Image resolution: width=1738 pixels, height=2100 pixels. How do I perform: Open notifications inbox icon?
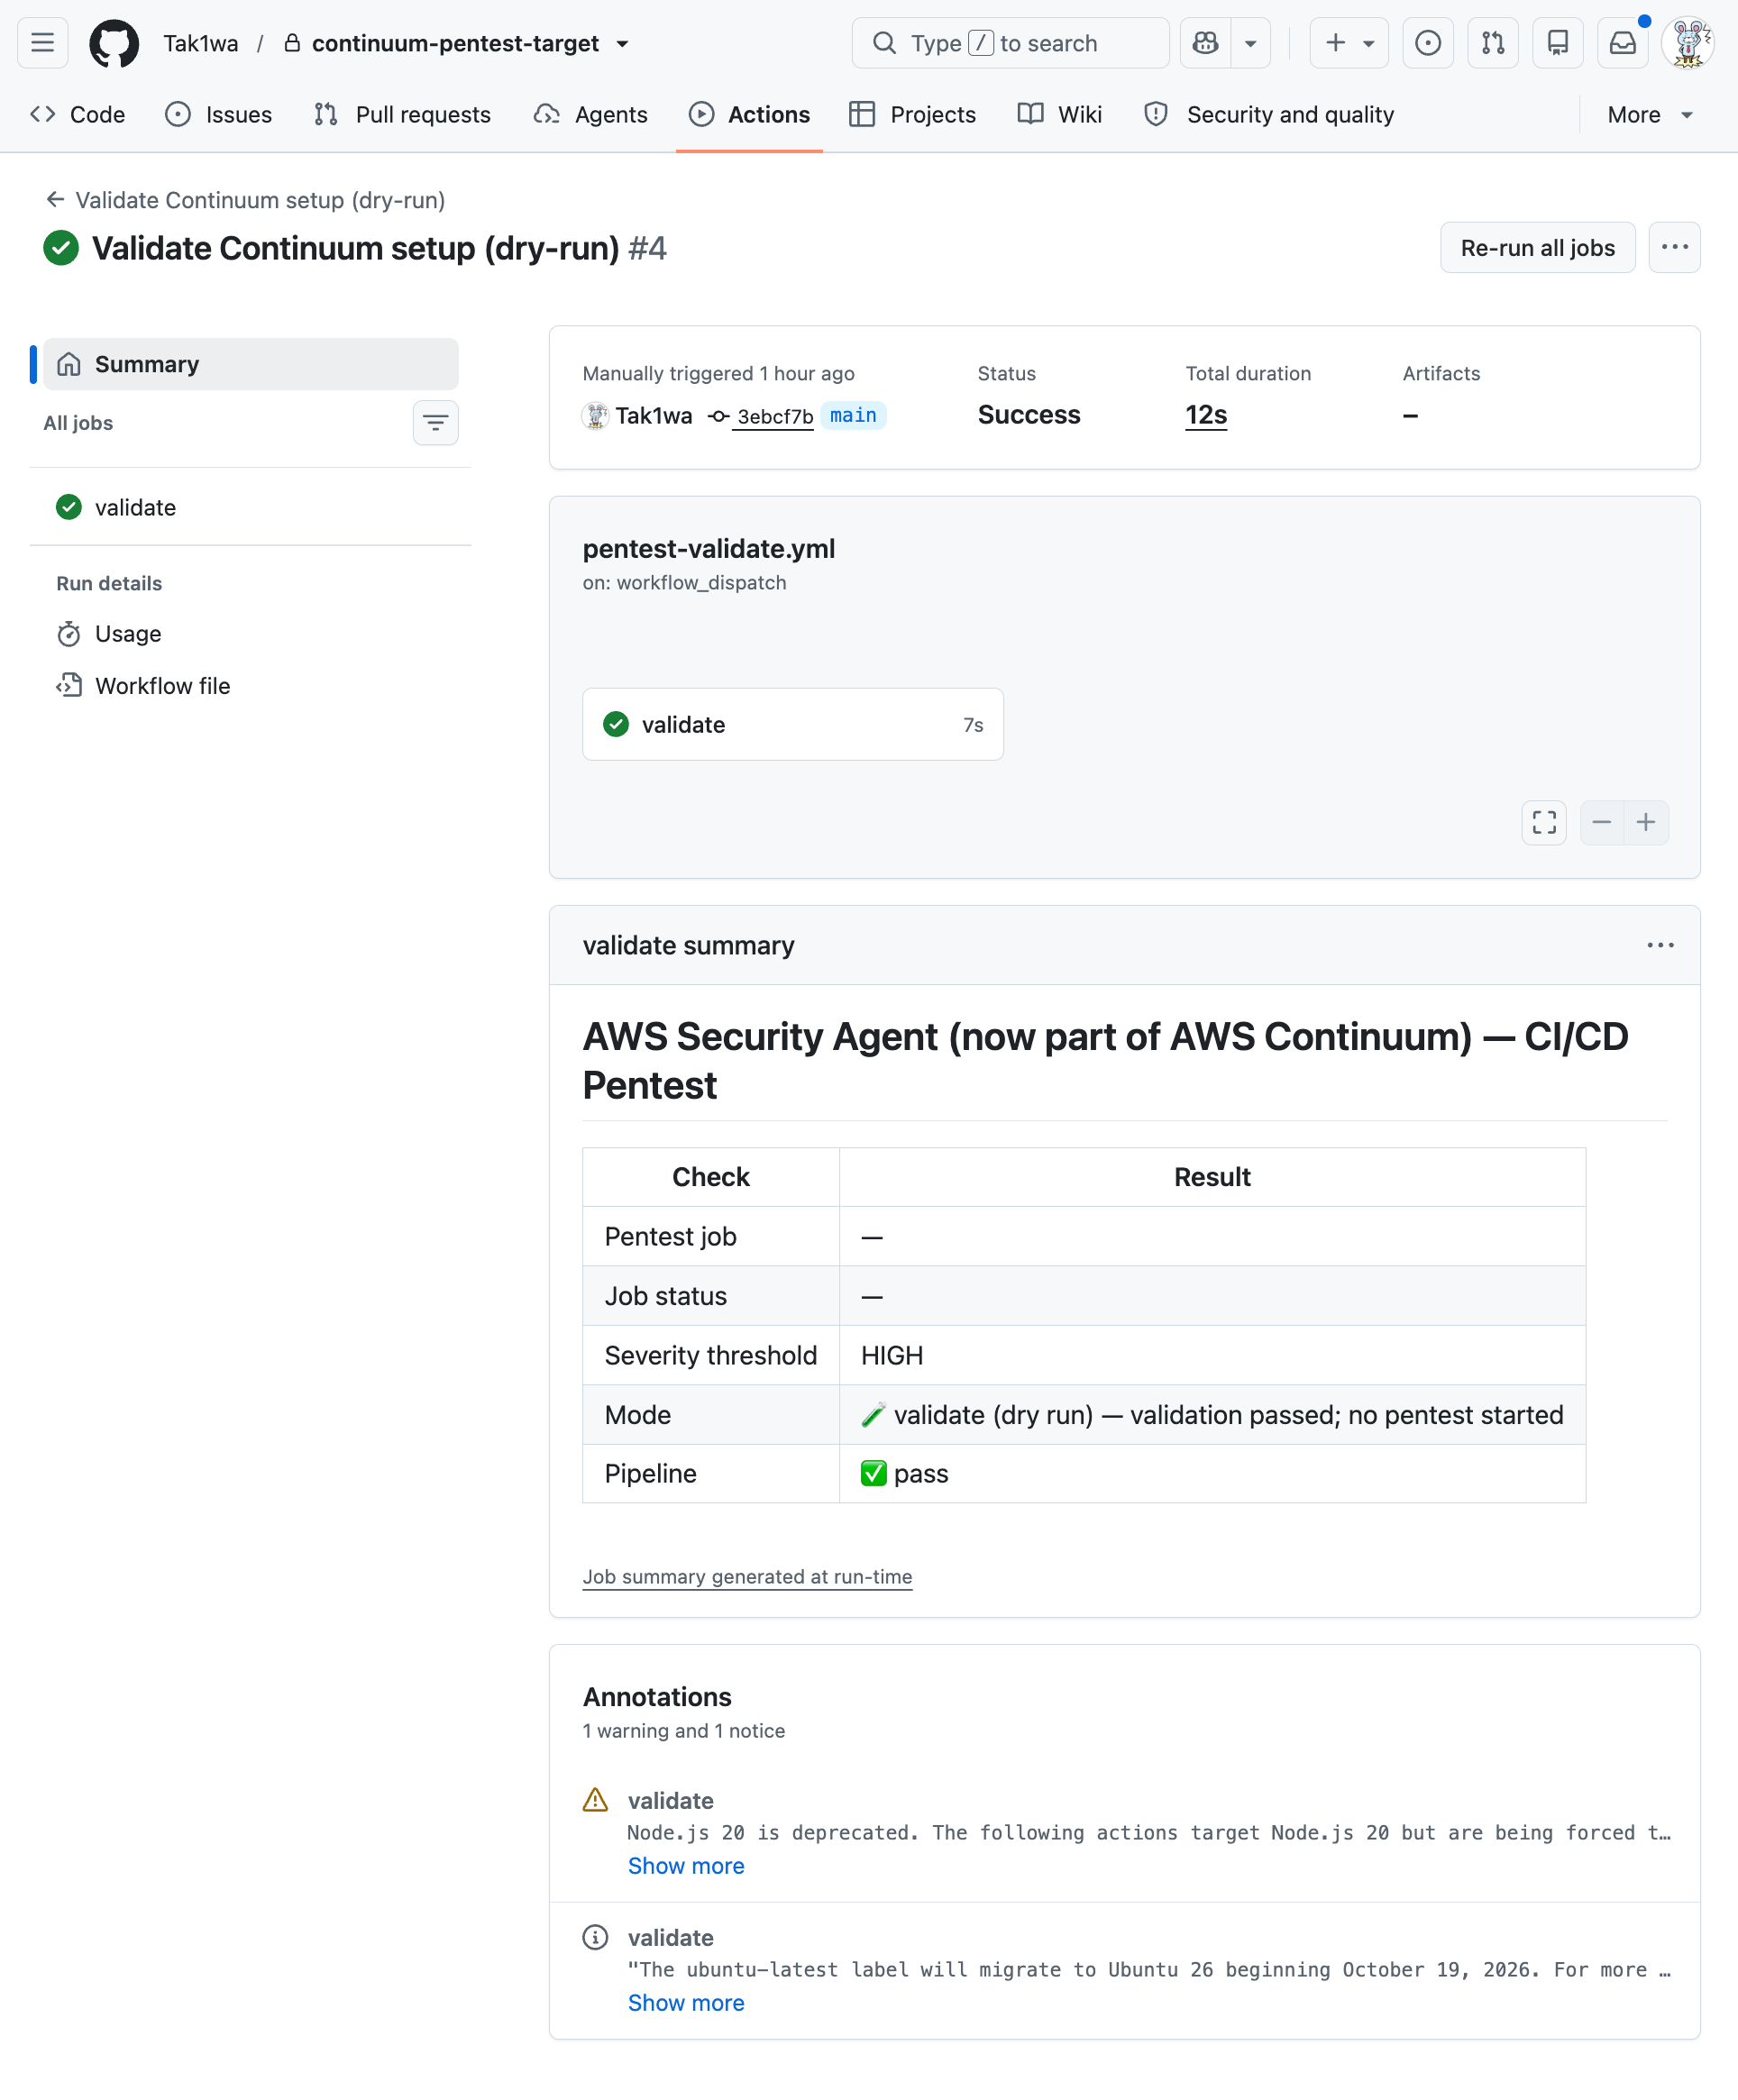pos(1623,43)
